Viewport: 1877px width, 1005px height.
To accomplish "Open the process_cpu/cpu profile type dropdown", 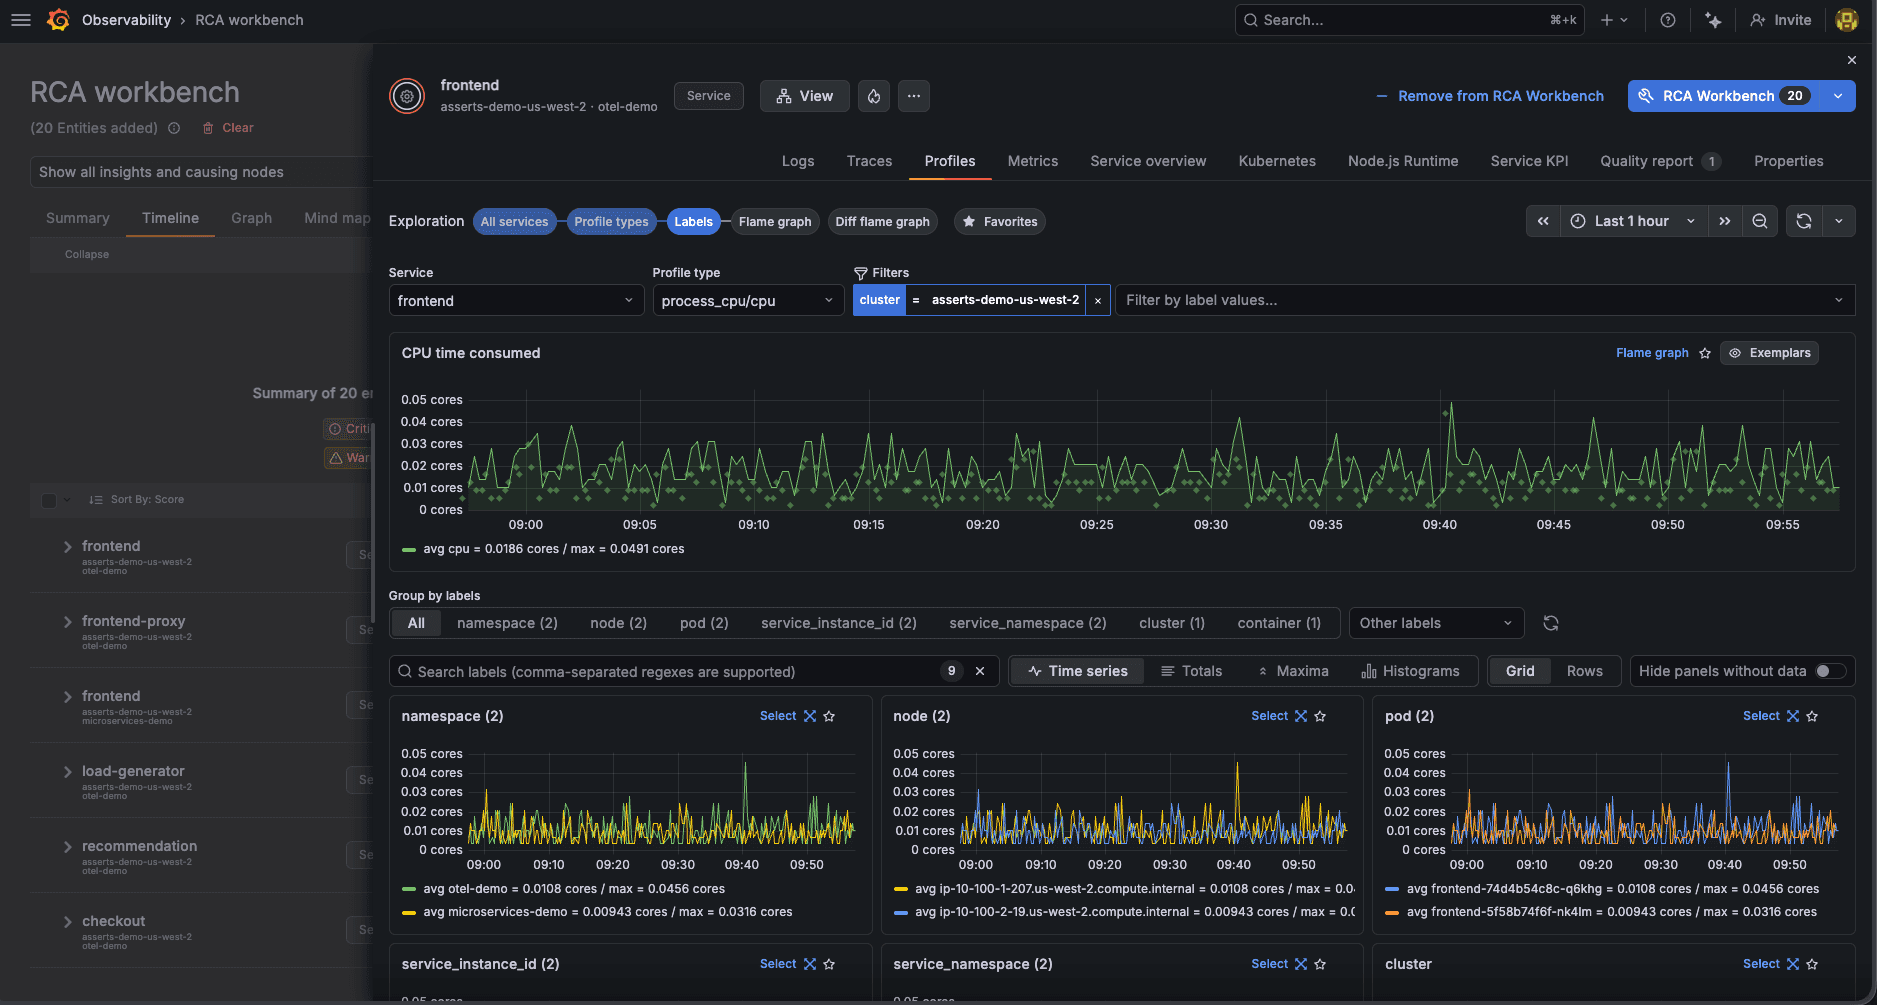I will (x=747, y=300).
